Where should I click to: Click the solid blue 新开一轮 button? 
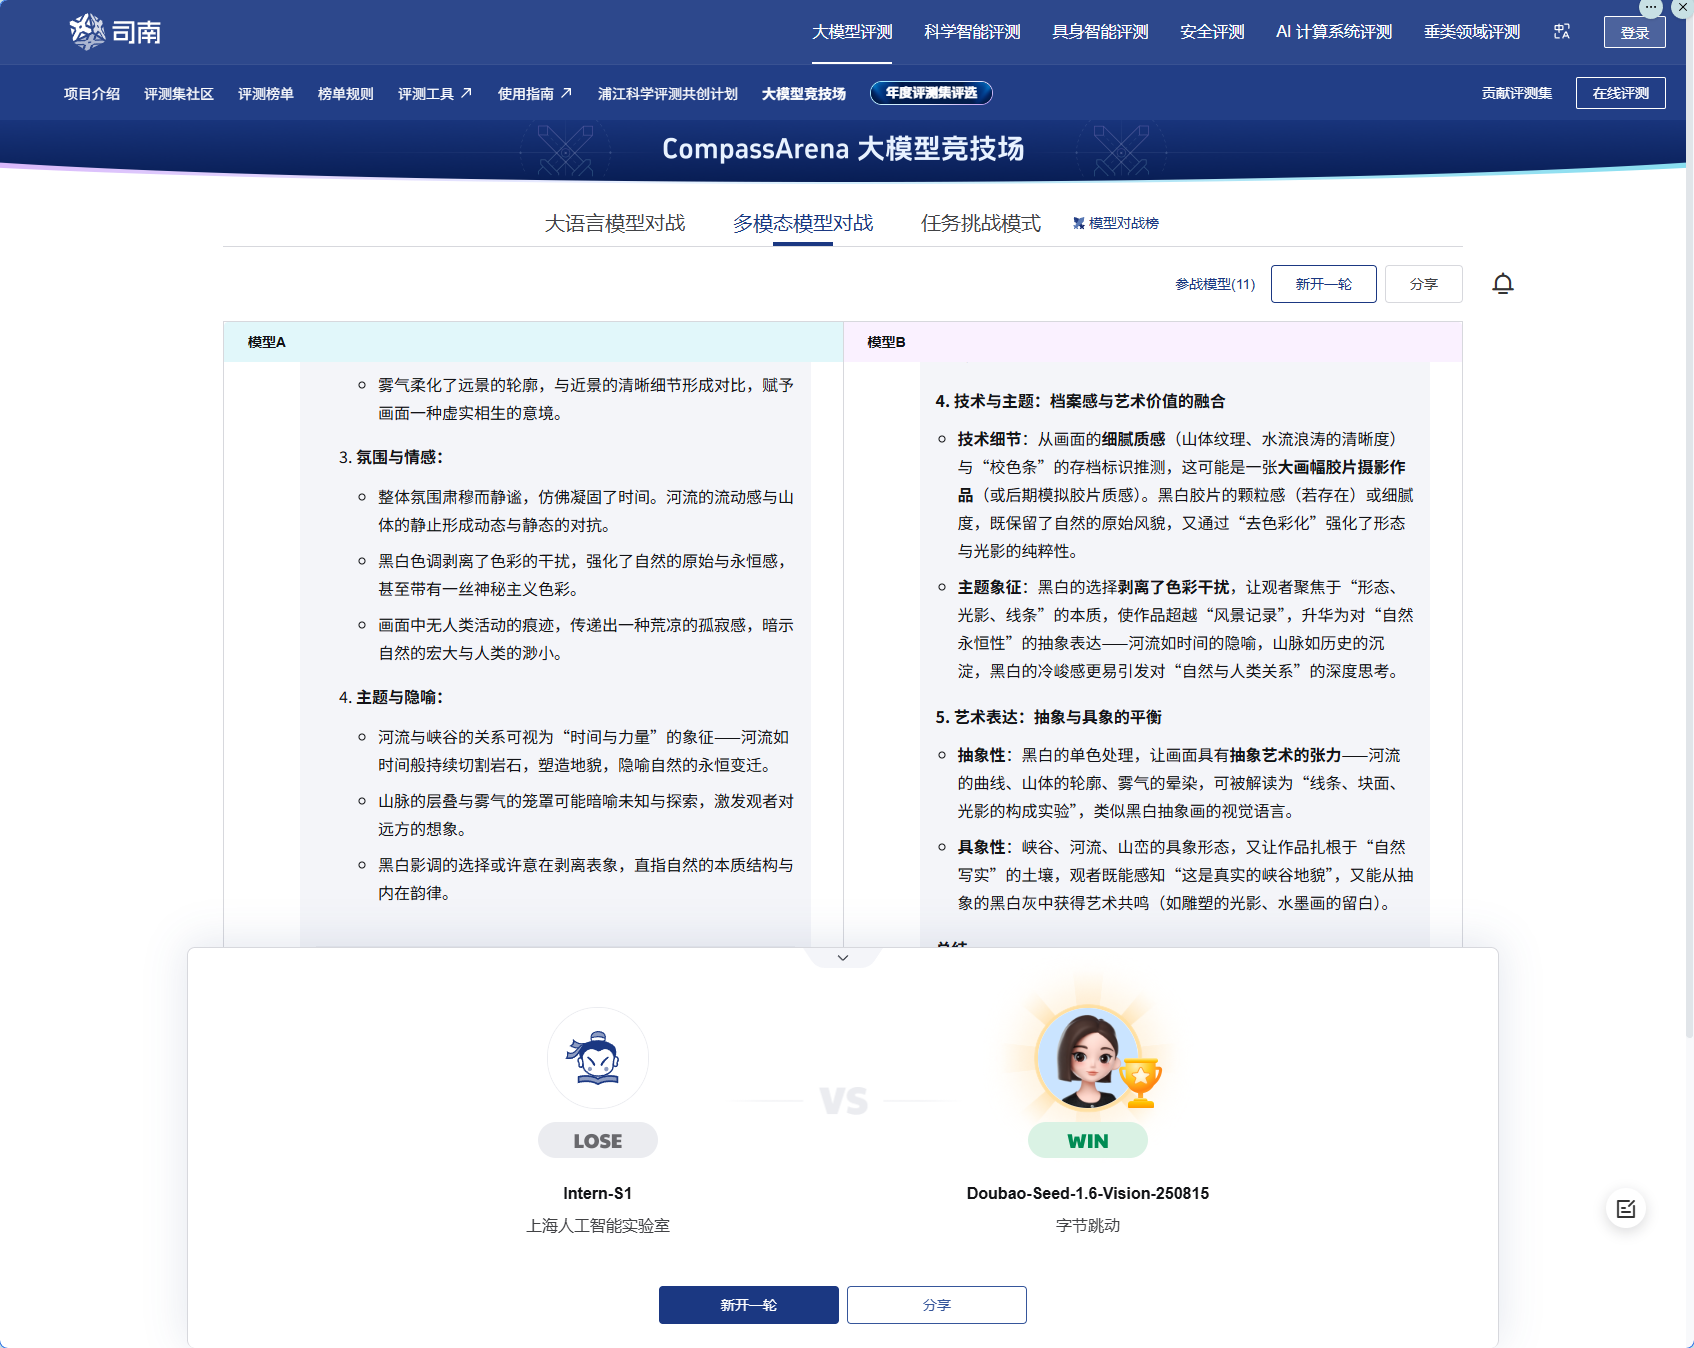749,1305
